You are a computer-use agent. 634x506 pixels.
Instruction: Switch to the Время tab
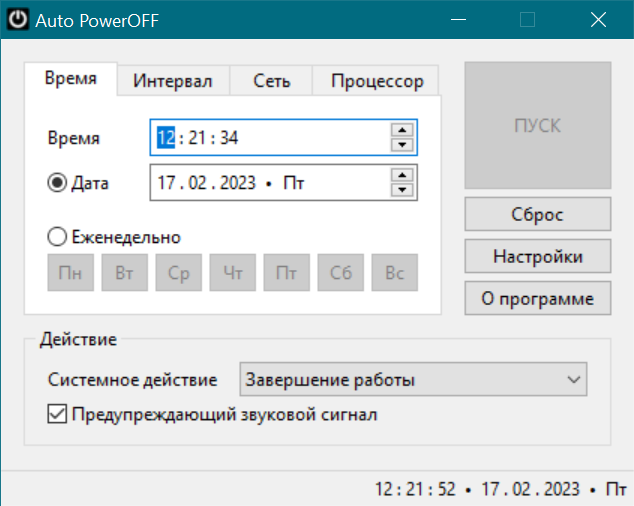[71, 78]
